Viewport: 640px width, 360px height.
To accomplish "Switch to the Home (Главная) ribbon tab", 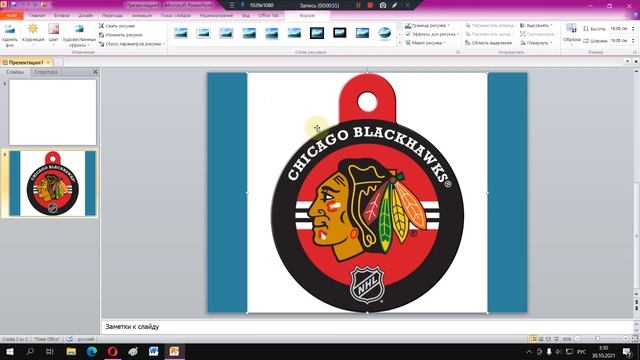I will coord(37,16).
